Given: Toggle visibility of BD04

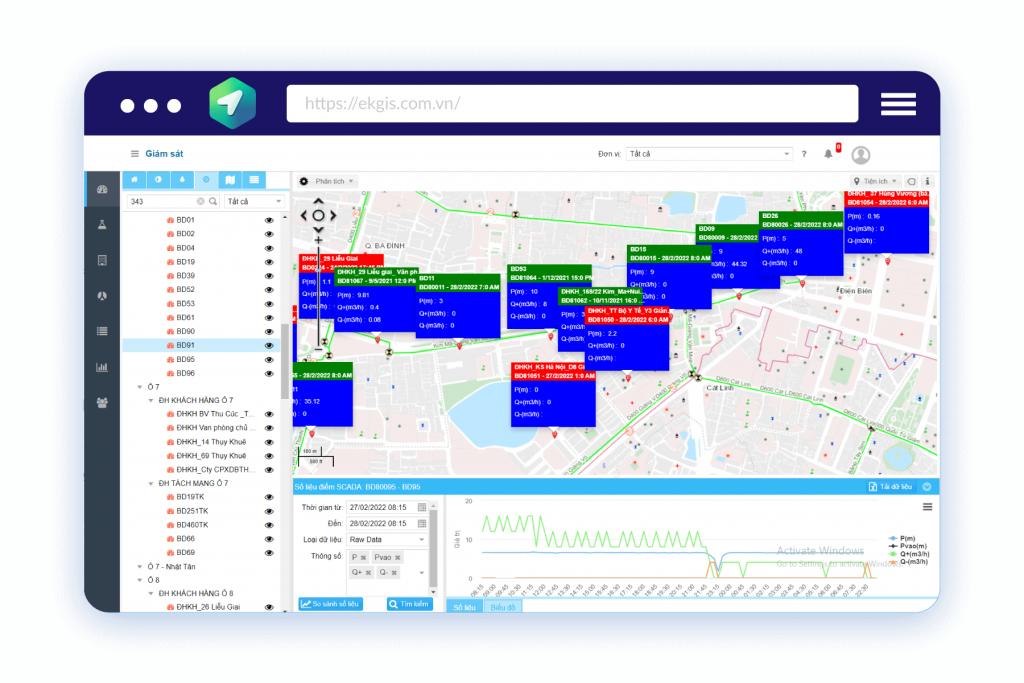Looking at the screenshot, I should coord(269,249).
